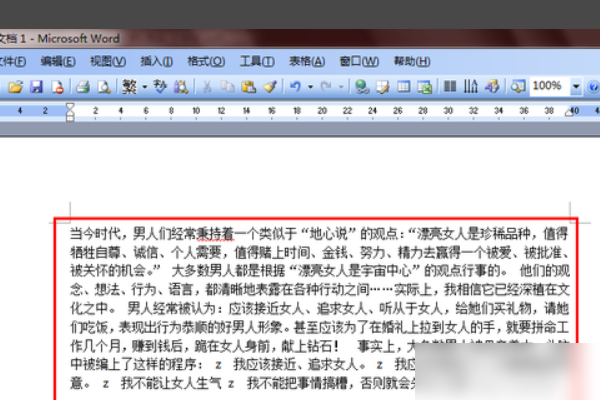This screenshot has width=600, height=400.
Task: Open the 工具(T) menu
Action: (x=257, y=61)
